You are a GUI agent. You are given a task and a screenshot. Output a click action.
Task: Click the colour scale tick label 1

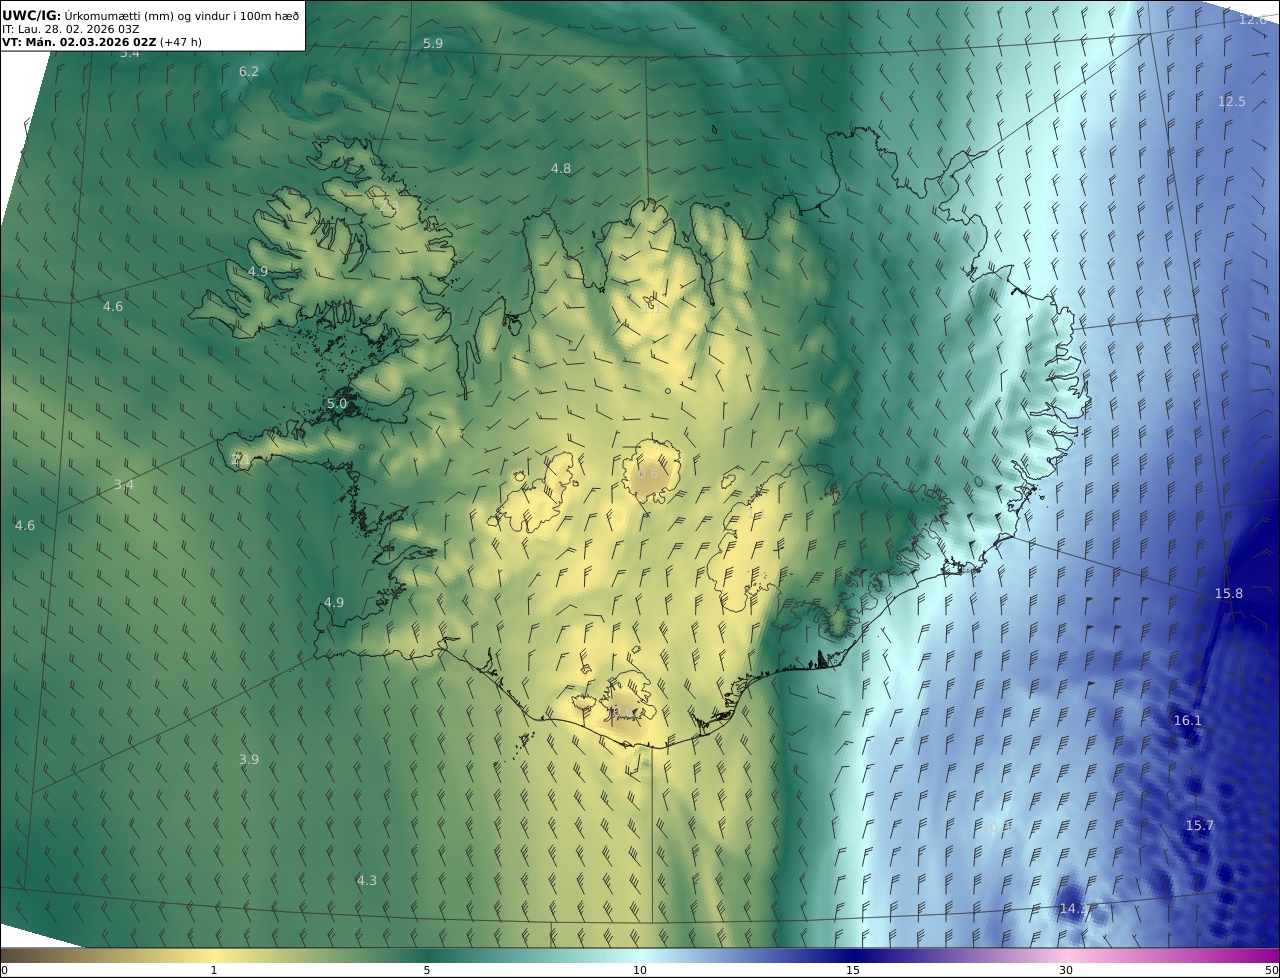[214, 970]
